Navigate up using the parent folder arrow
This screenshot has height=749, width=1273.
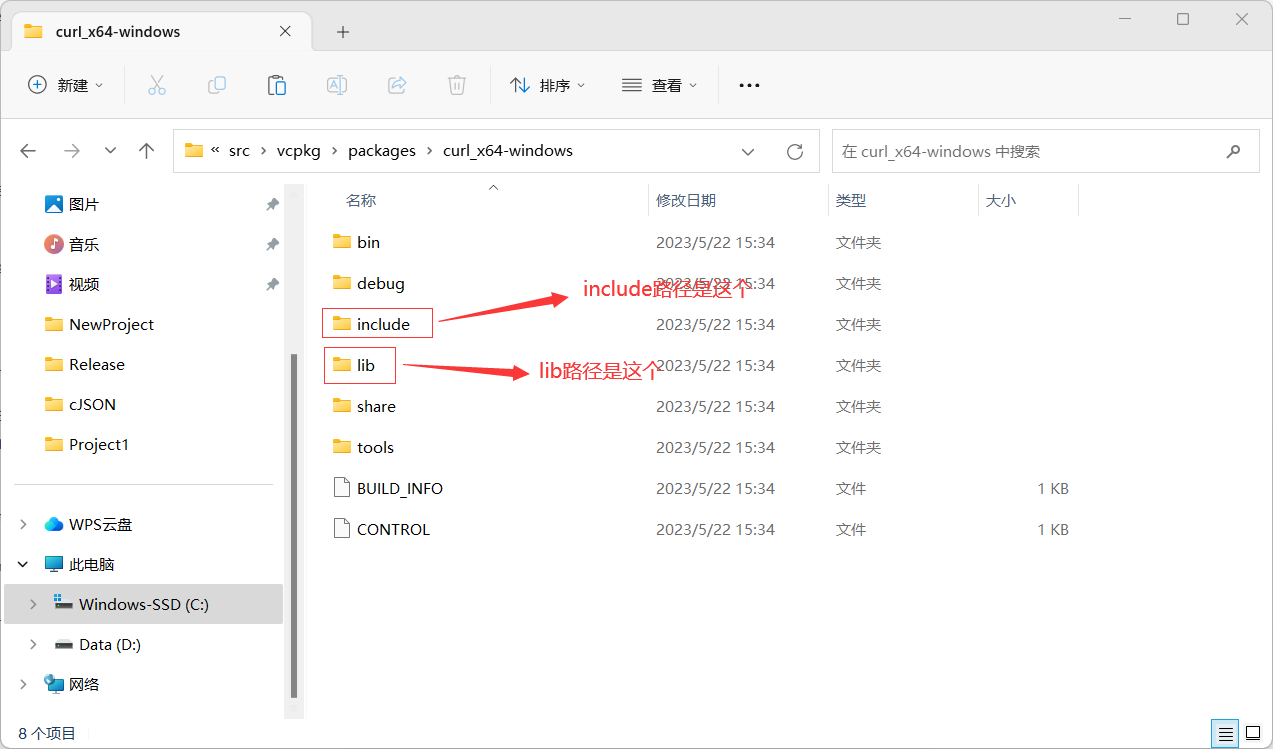click(146, 150)
